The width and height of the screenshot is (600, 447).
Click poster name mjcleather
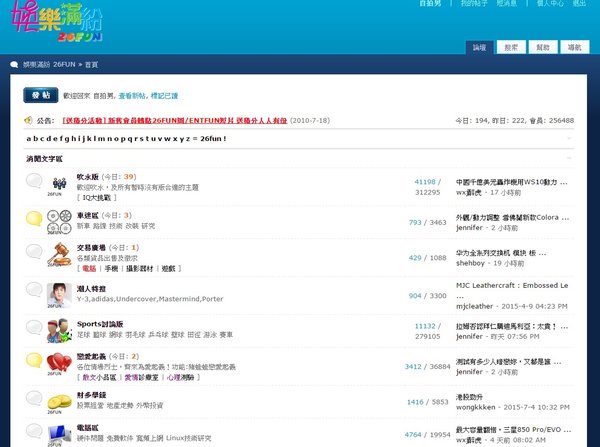pyautogui.click(x=474, y=306)
